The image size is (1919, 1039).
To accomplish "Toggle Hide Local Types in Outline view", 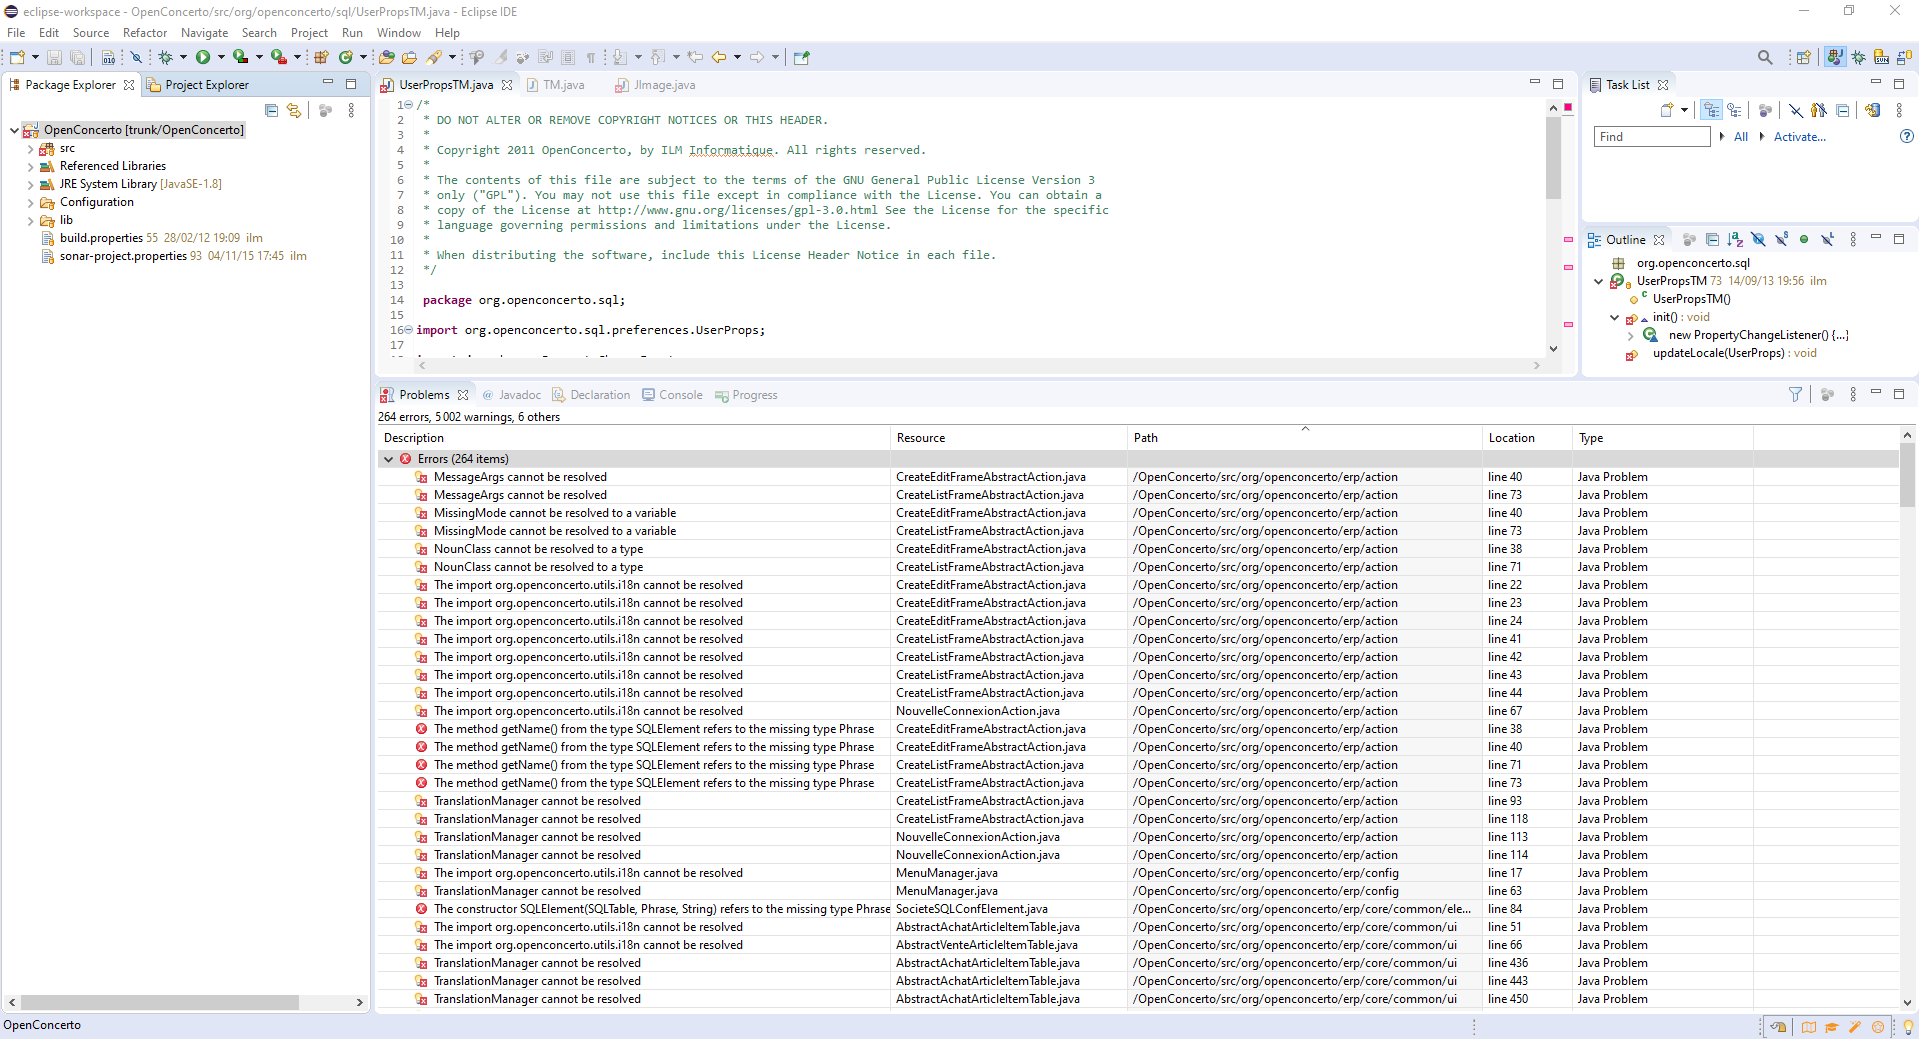I will click(x=1827, y=239).
